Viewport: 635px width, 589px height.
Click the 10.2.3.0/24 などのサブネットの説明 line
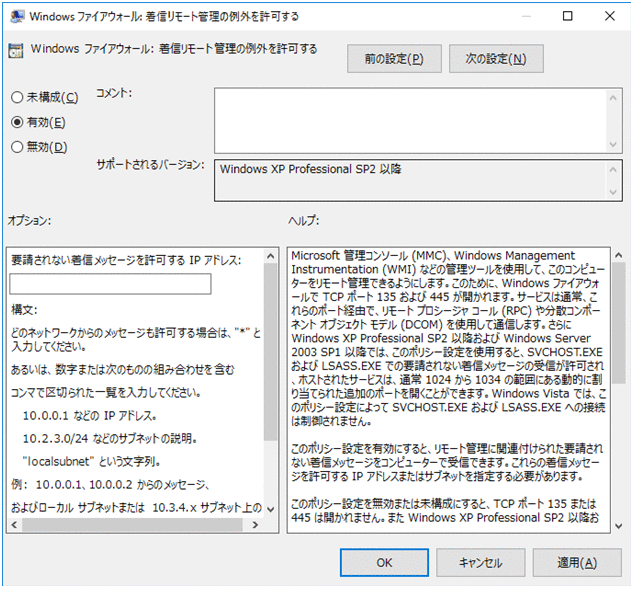(x=110, y=438)
